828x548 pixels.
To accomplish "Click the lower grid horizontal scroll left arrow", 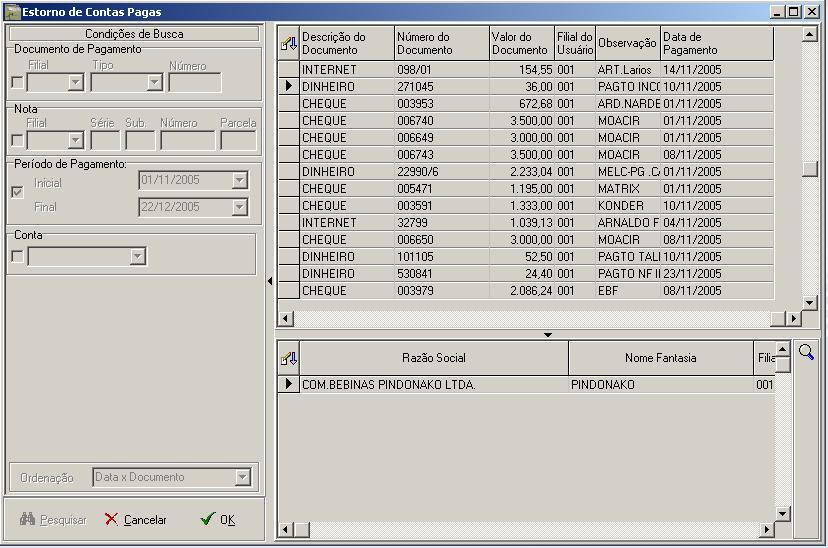I will tap(286, 529).
